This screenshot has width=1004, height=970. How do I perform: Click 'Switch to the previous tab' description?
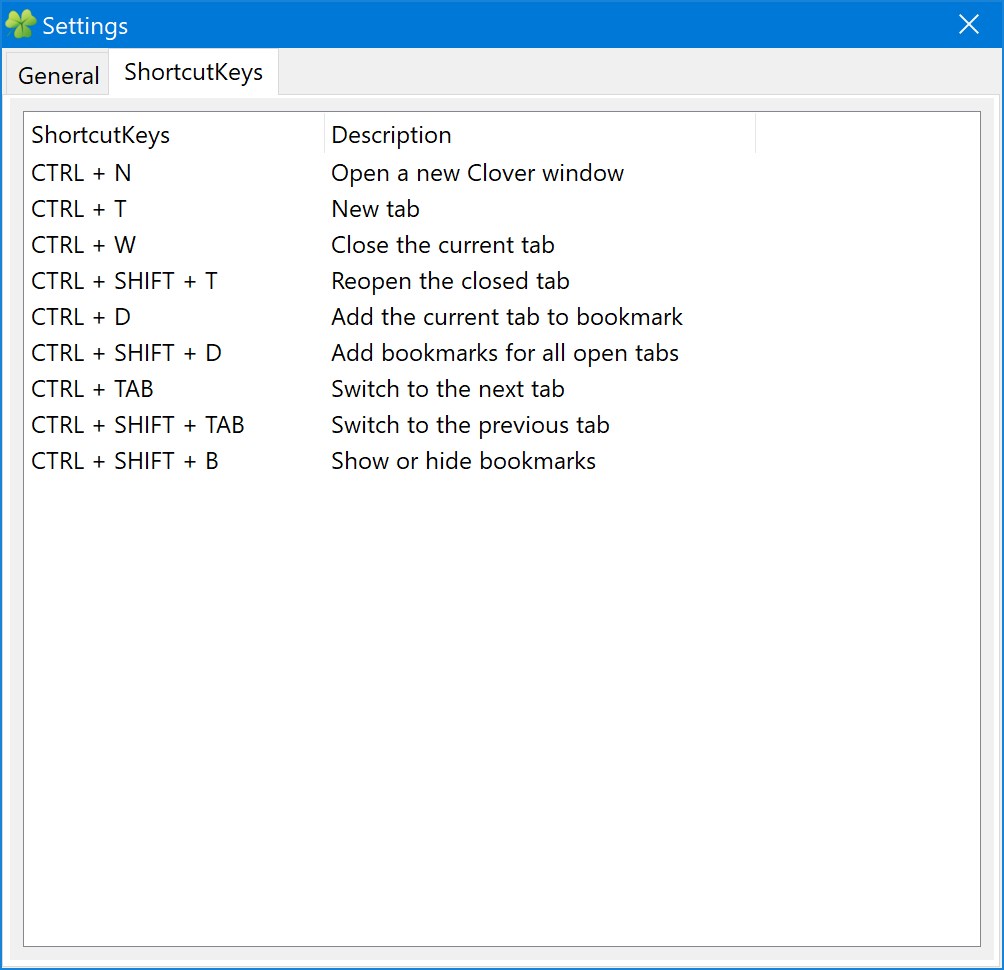click(x=470, y=425)
